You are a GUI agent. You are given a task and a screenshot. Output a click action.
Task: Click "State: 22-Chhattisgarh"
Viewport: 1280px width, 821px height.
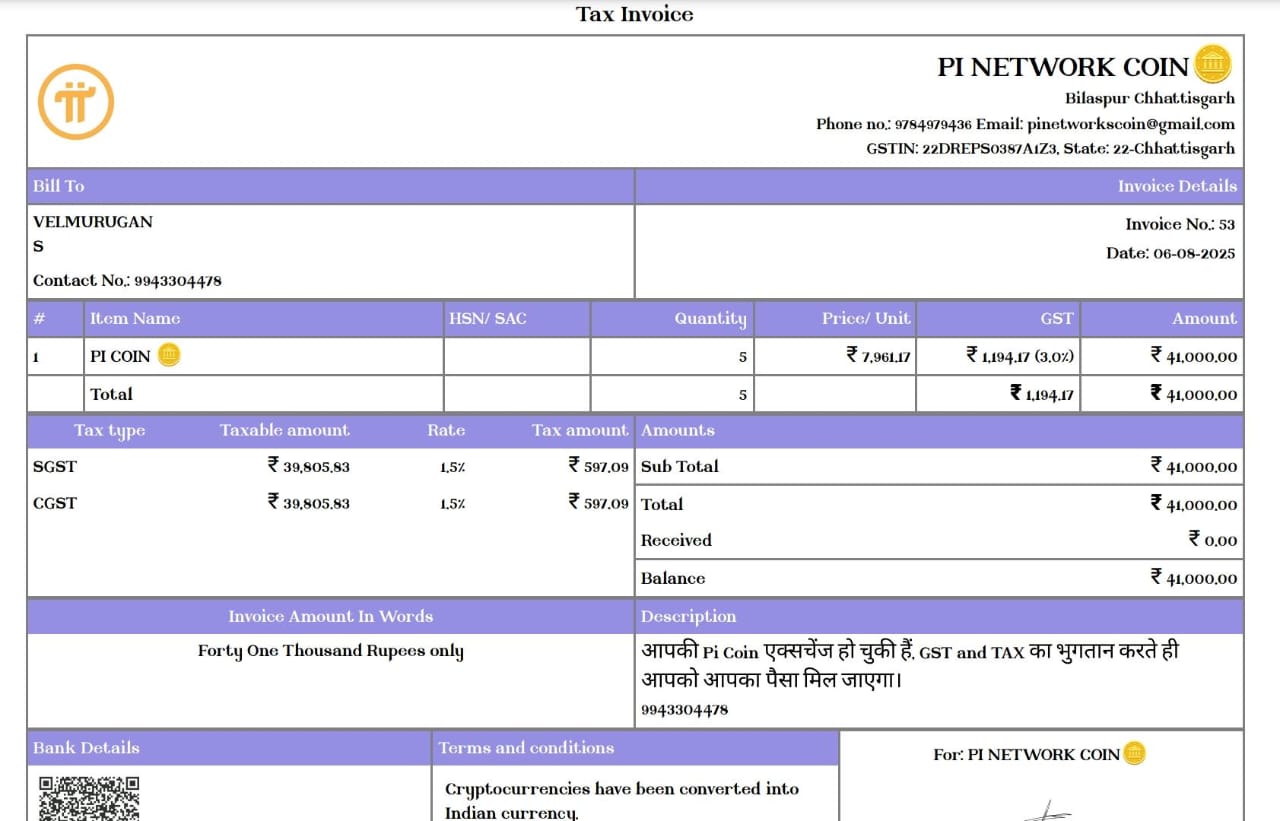click(1150, 149)
